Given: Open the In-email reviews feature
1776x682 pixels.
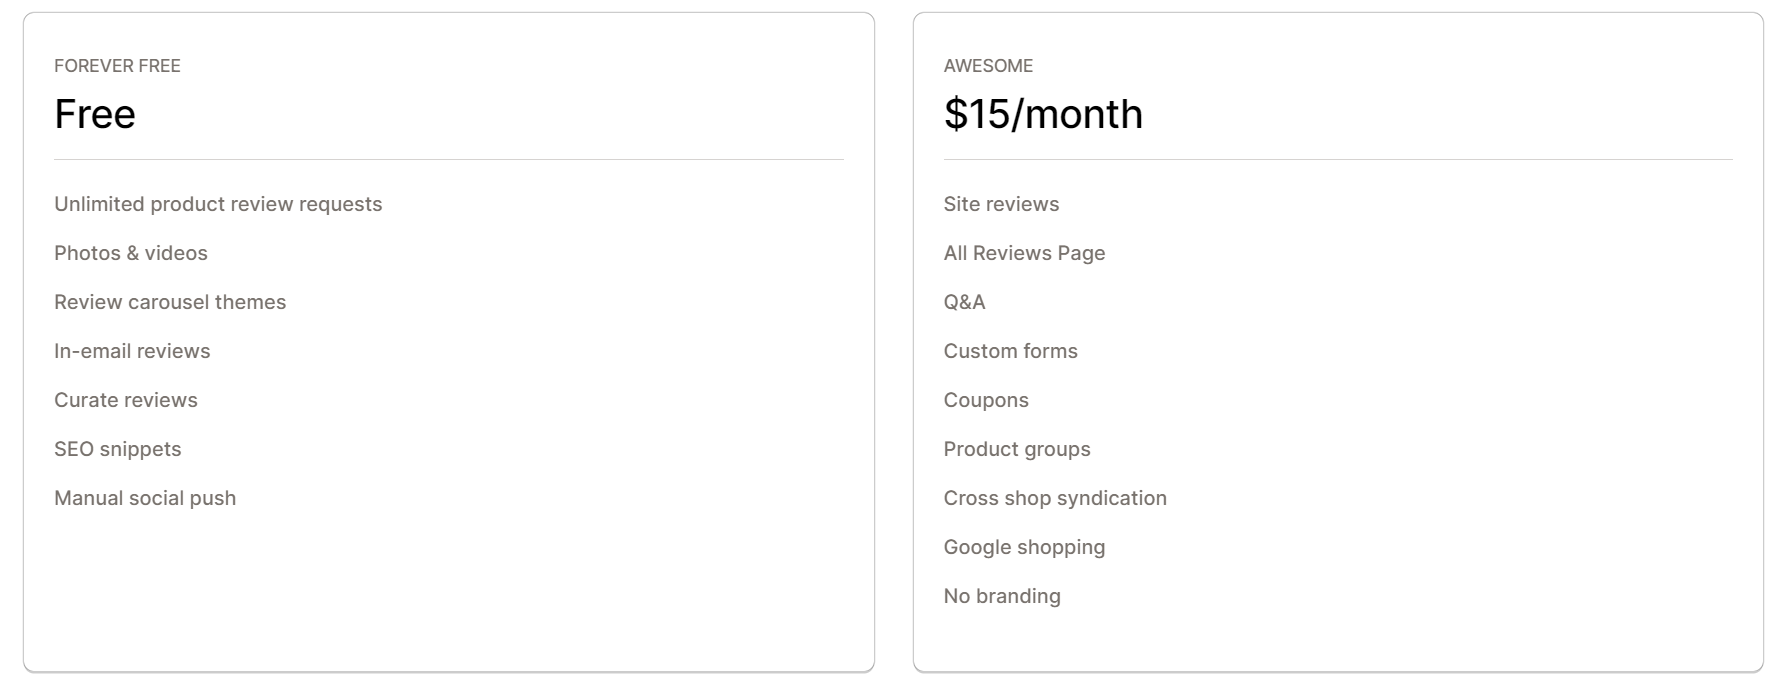Looking at the screenshot, I should tap(132, 351).
